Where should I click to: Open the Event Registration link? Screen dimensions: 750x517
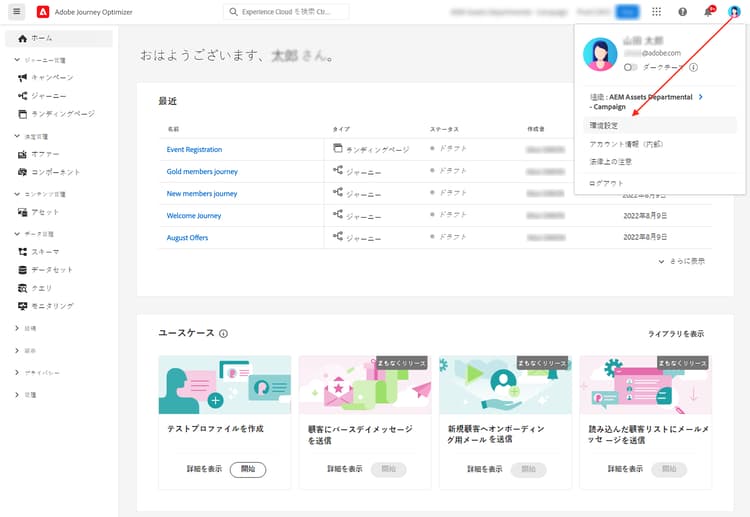tap(194, 150)
